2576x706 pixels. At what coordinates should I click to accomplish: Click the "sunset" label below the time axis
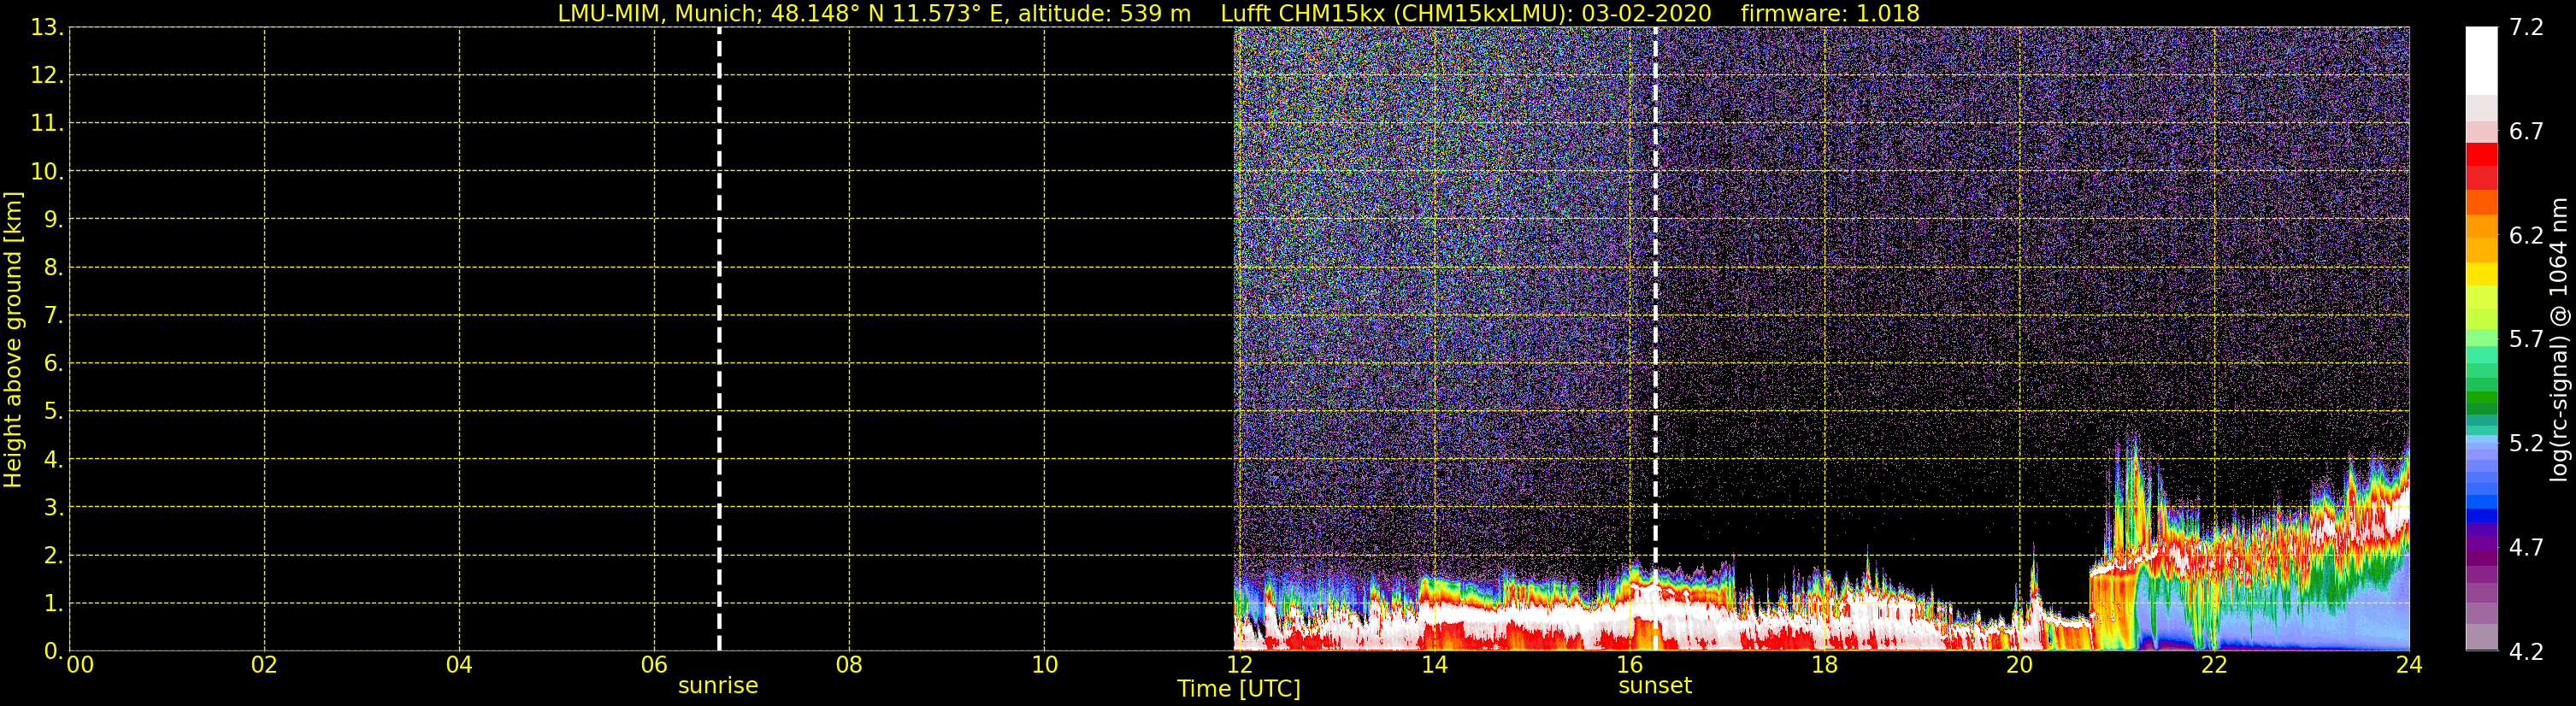coord(1655,686)
